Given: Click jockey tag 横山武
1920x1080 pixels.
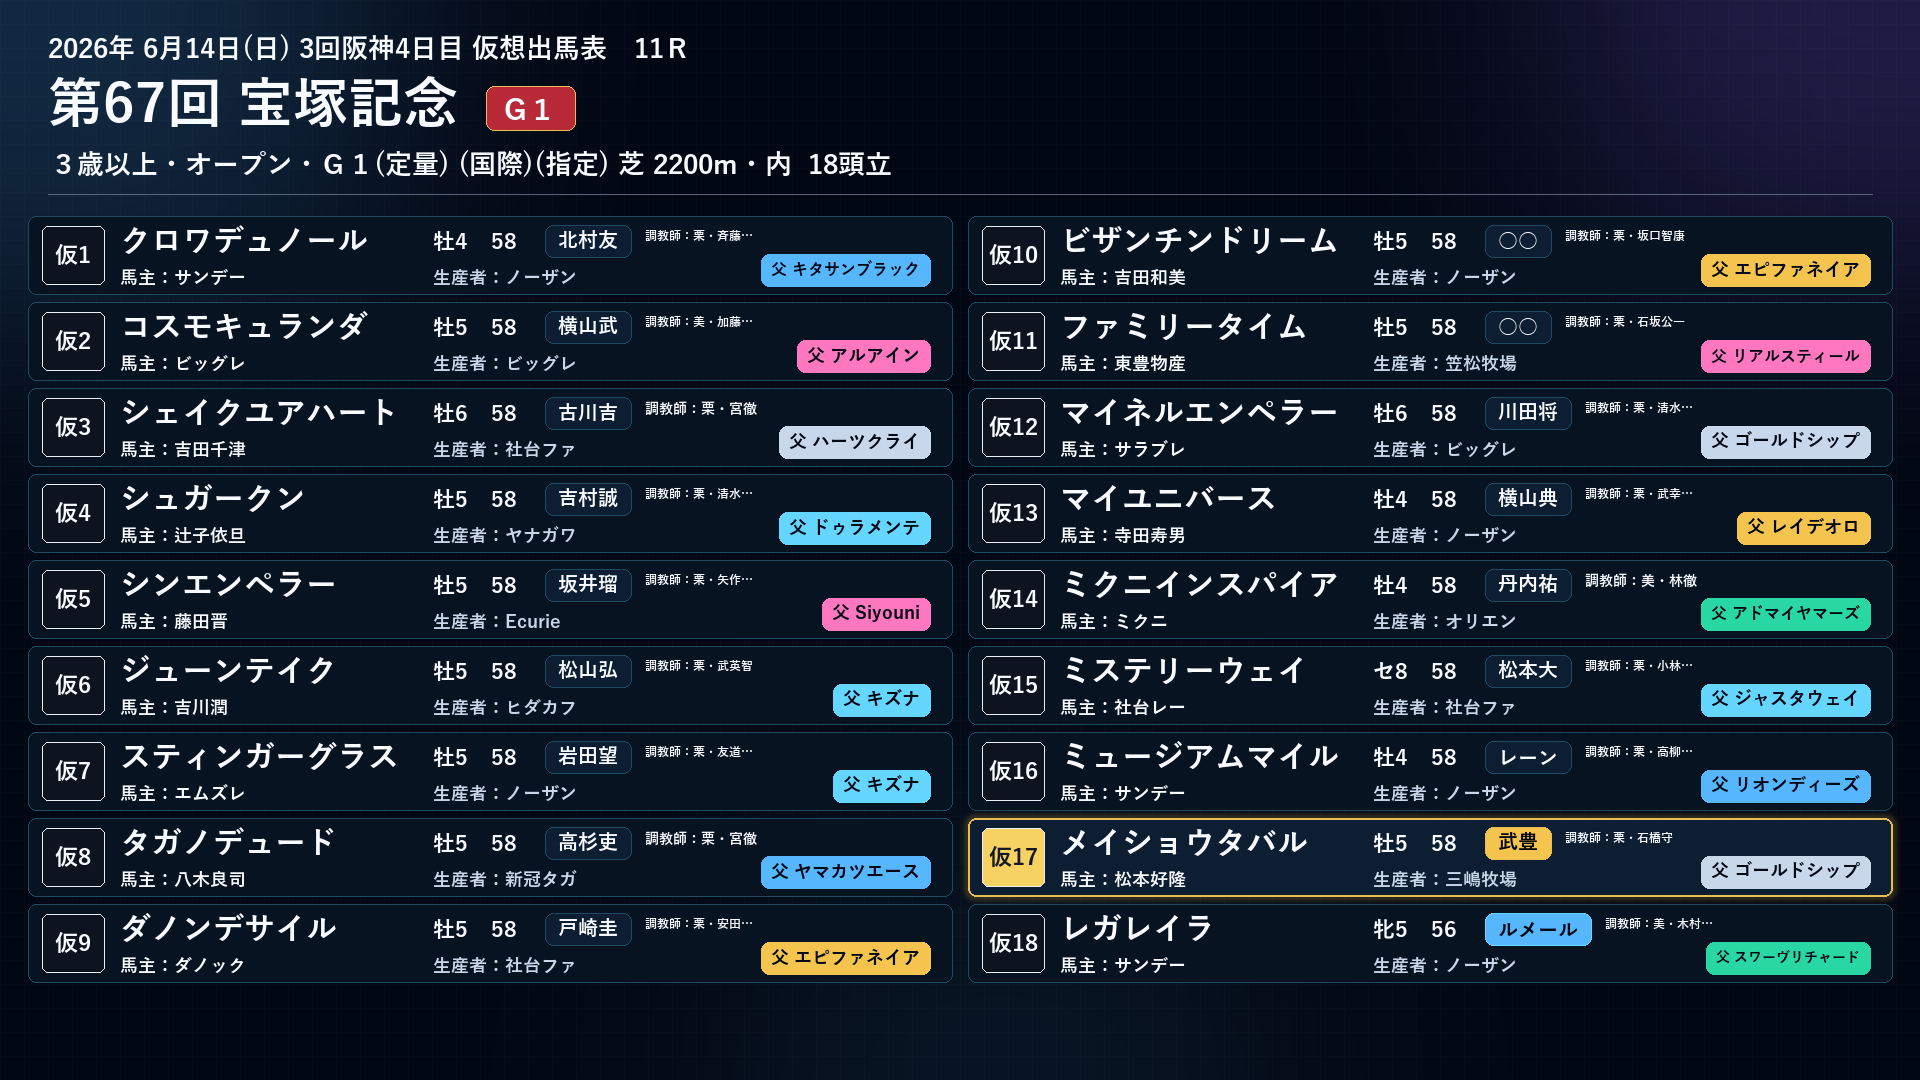Looking at the screenshot, I should coord(588,327).
